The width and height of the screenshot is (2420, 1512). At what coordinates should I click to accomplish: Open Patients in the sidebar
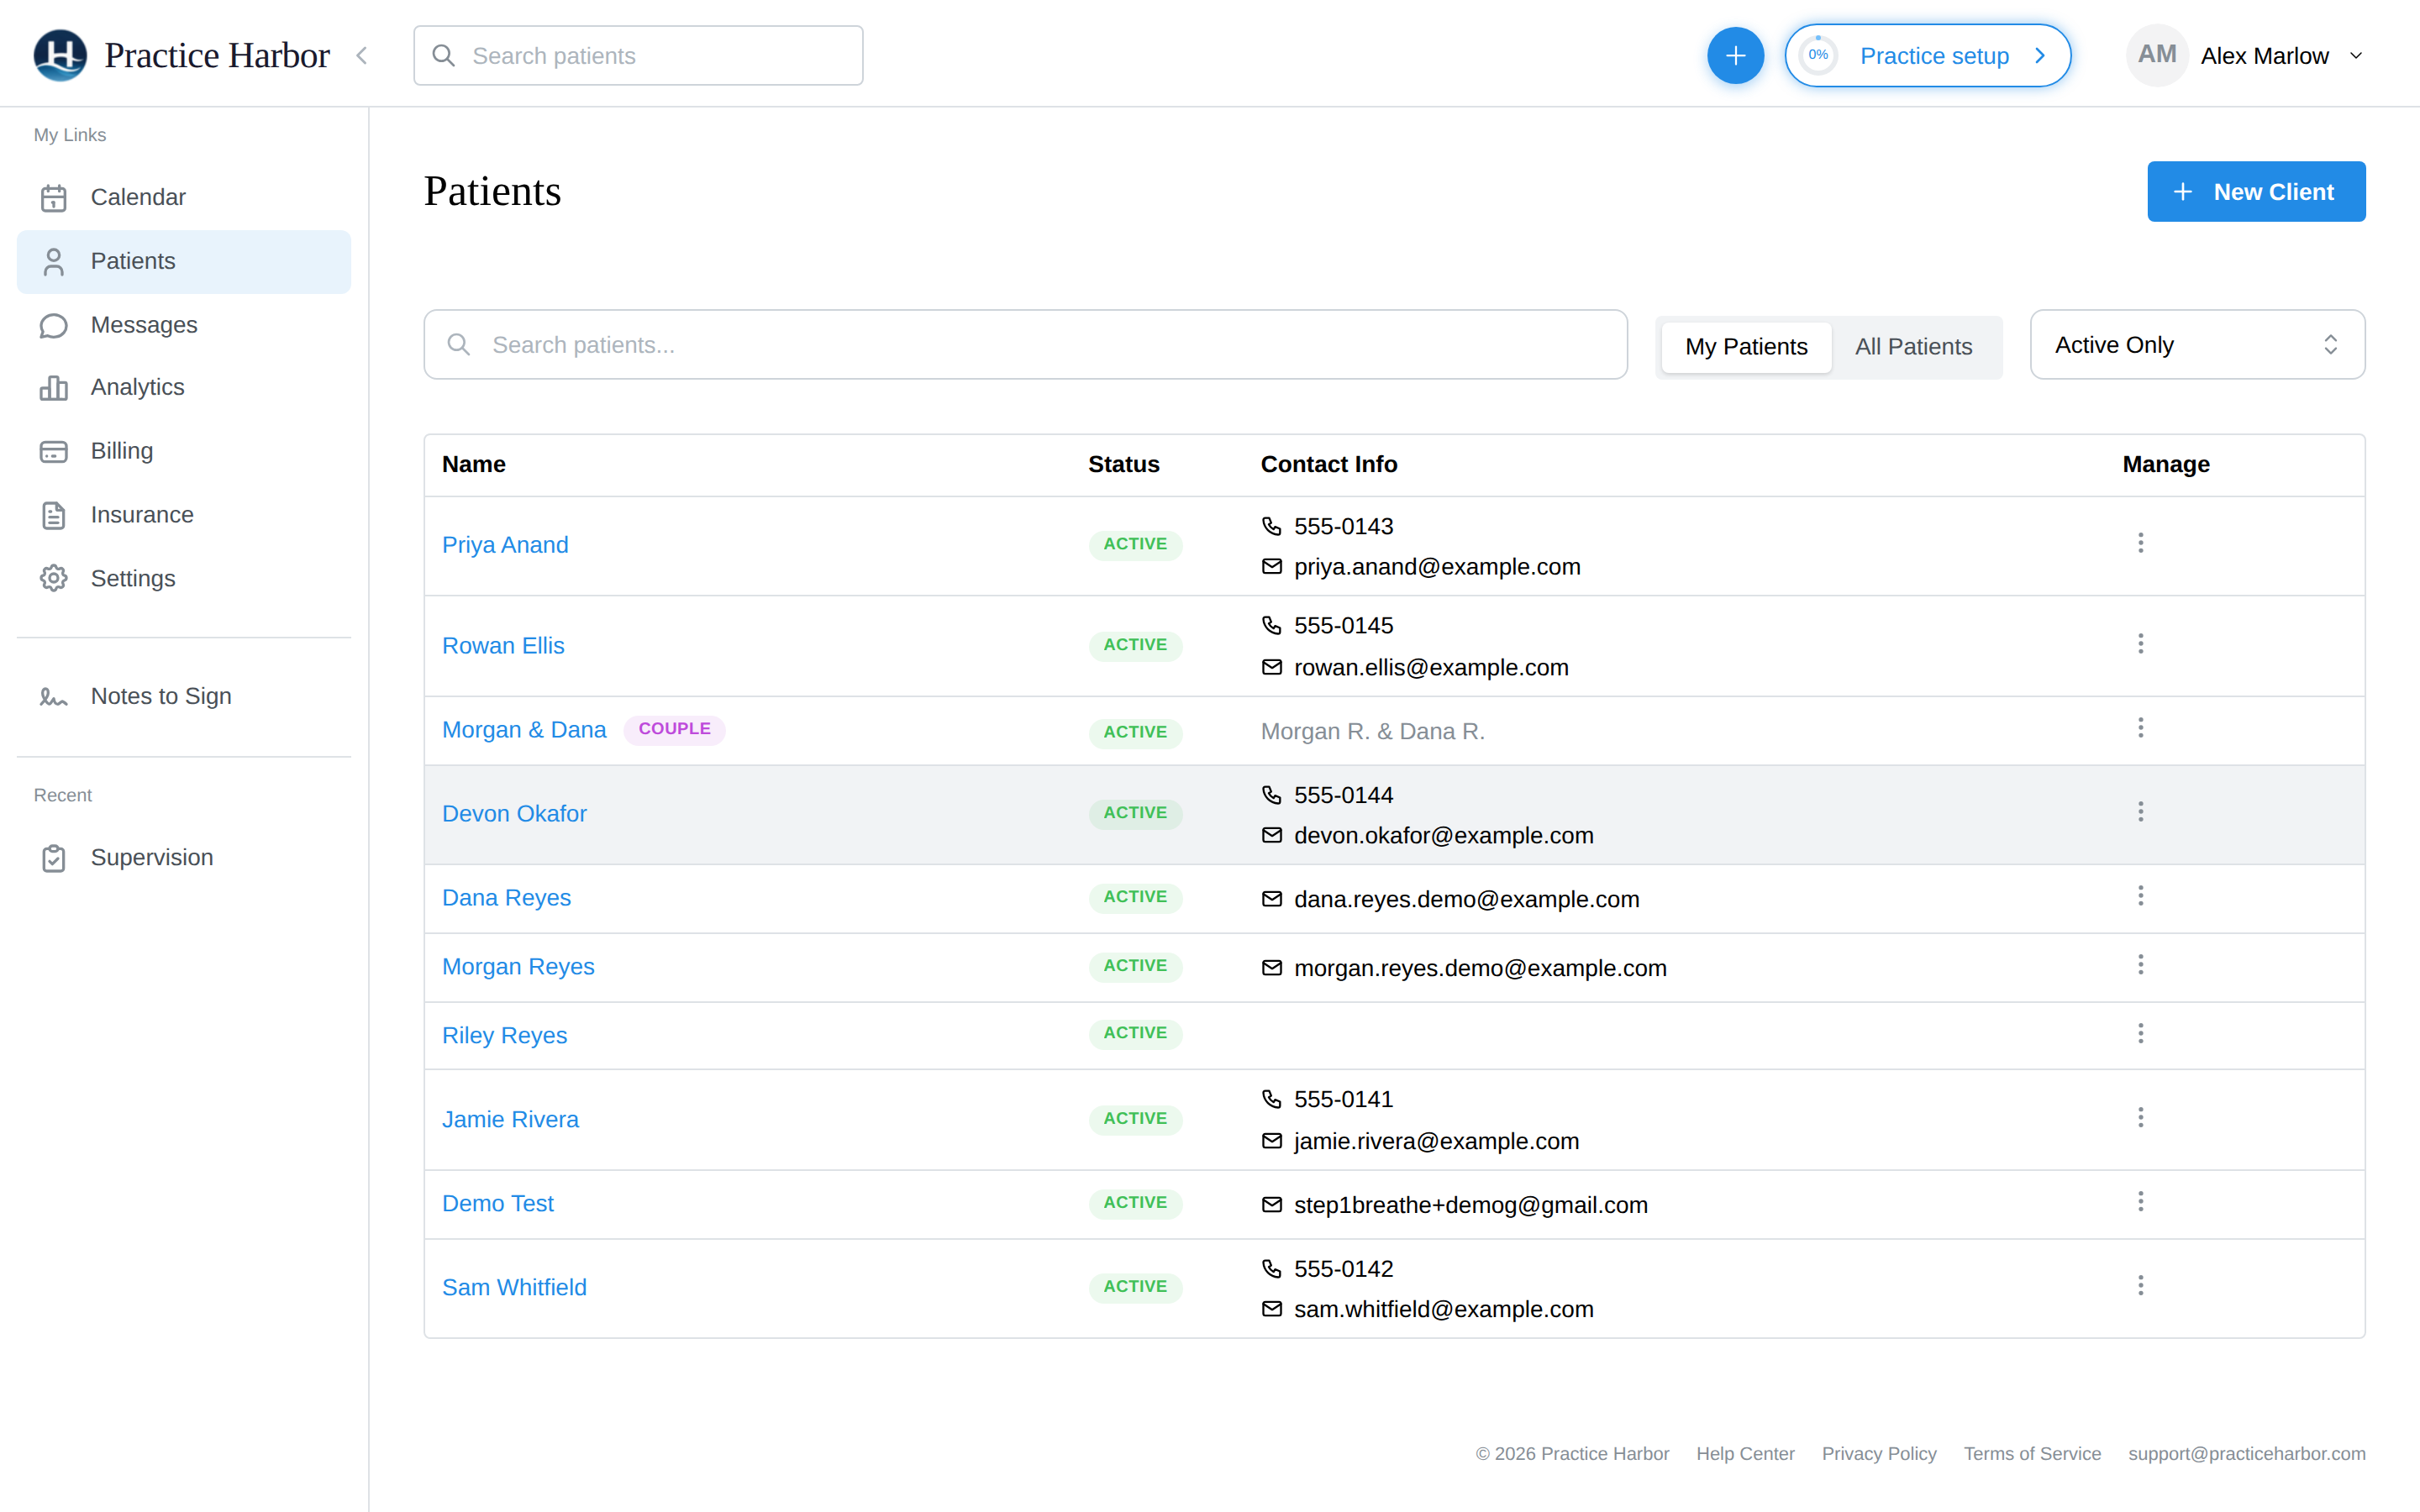point(184,261)
